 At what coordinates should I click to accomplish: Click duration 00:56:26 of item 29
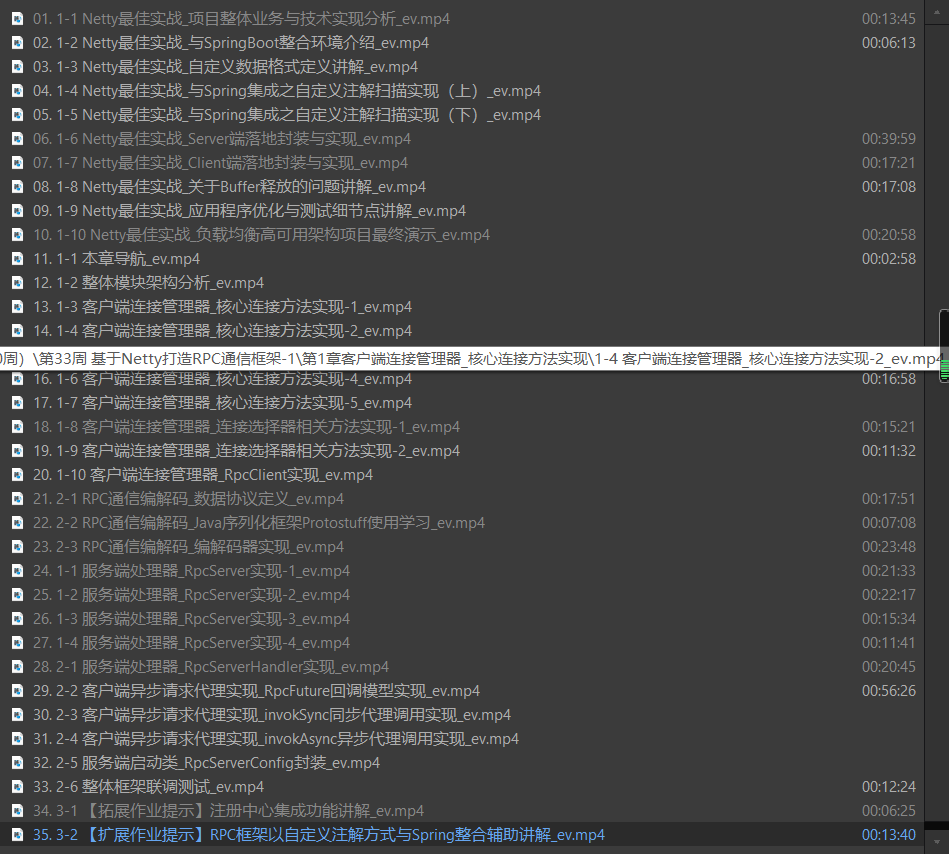888,691
